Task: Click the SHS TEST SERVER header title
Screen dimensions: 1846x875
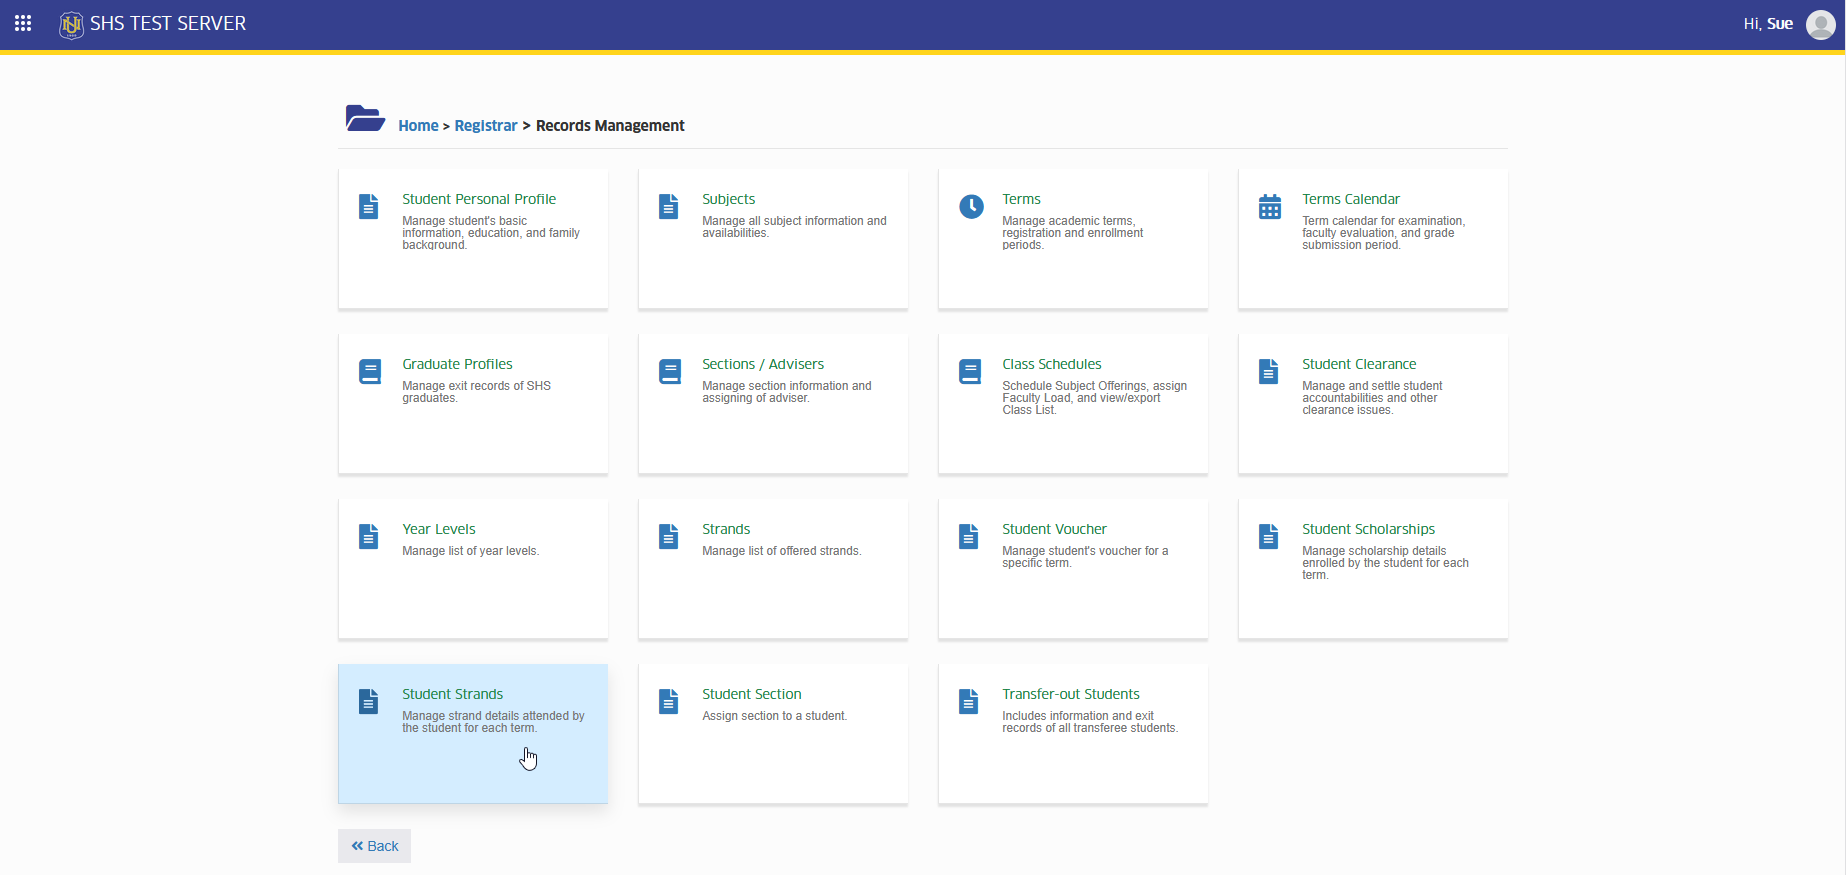Action: click(x=168, y=23)
